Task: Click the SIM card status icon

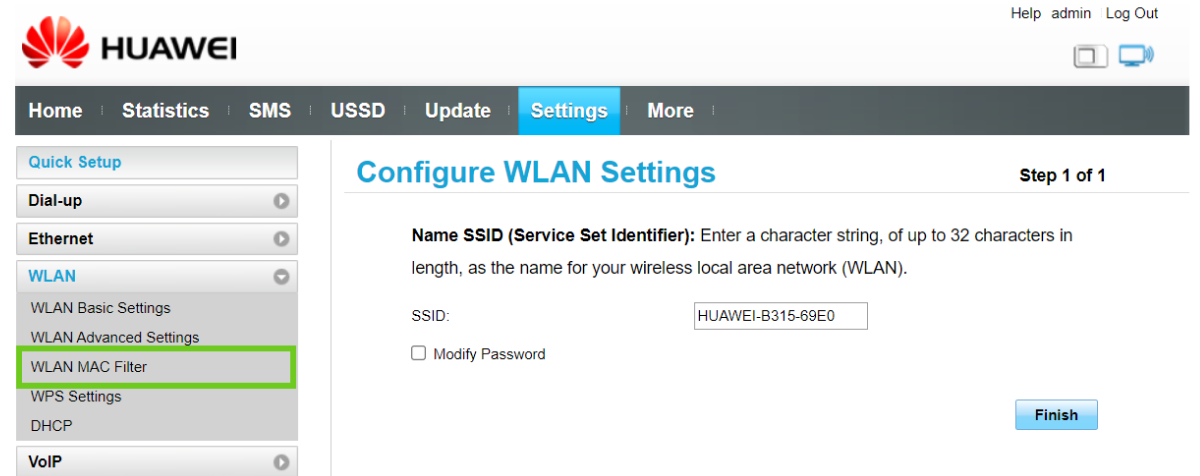Action: 1089,57
